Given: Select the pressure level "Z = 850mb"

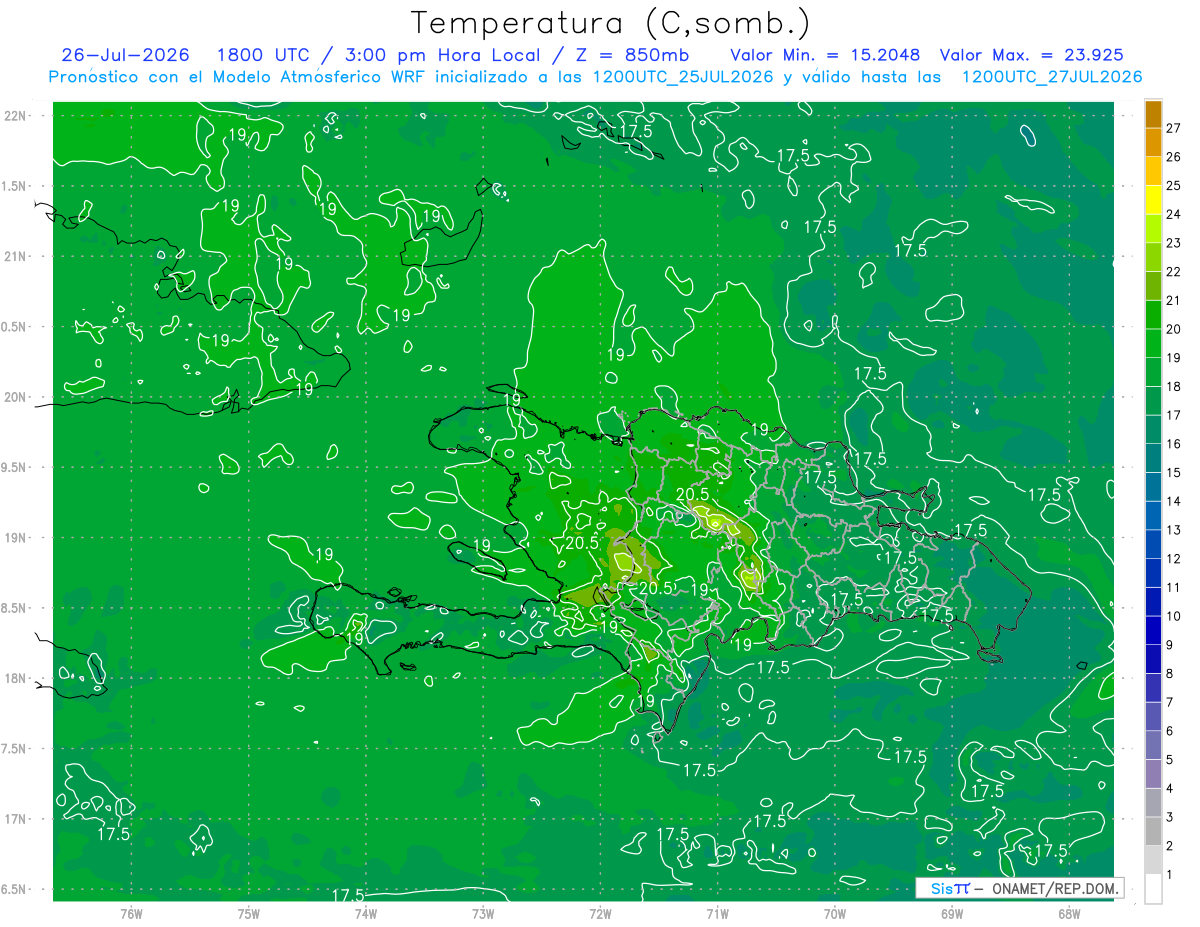Looking at the screenshot, I should (x=632, y=55).
